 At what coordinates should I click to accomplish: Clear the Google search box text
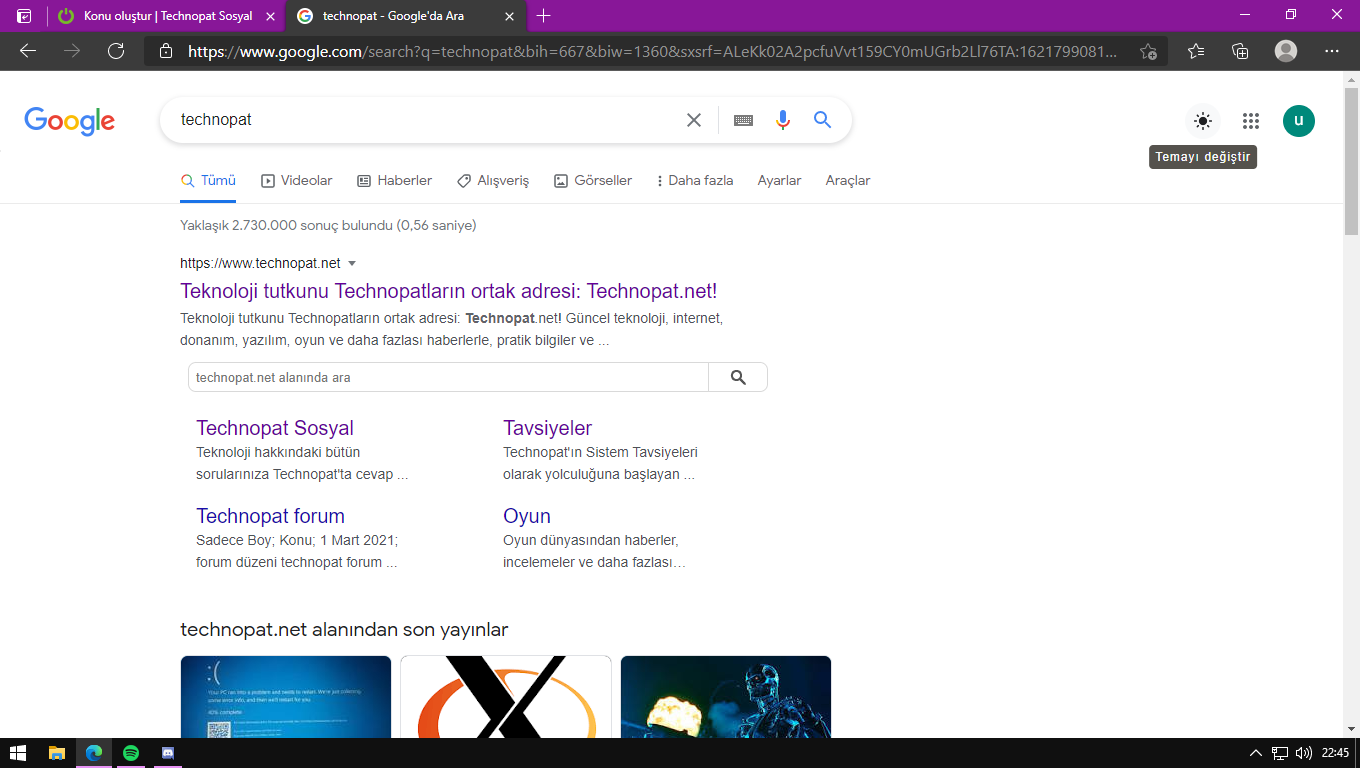(x=694, y=120)
